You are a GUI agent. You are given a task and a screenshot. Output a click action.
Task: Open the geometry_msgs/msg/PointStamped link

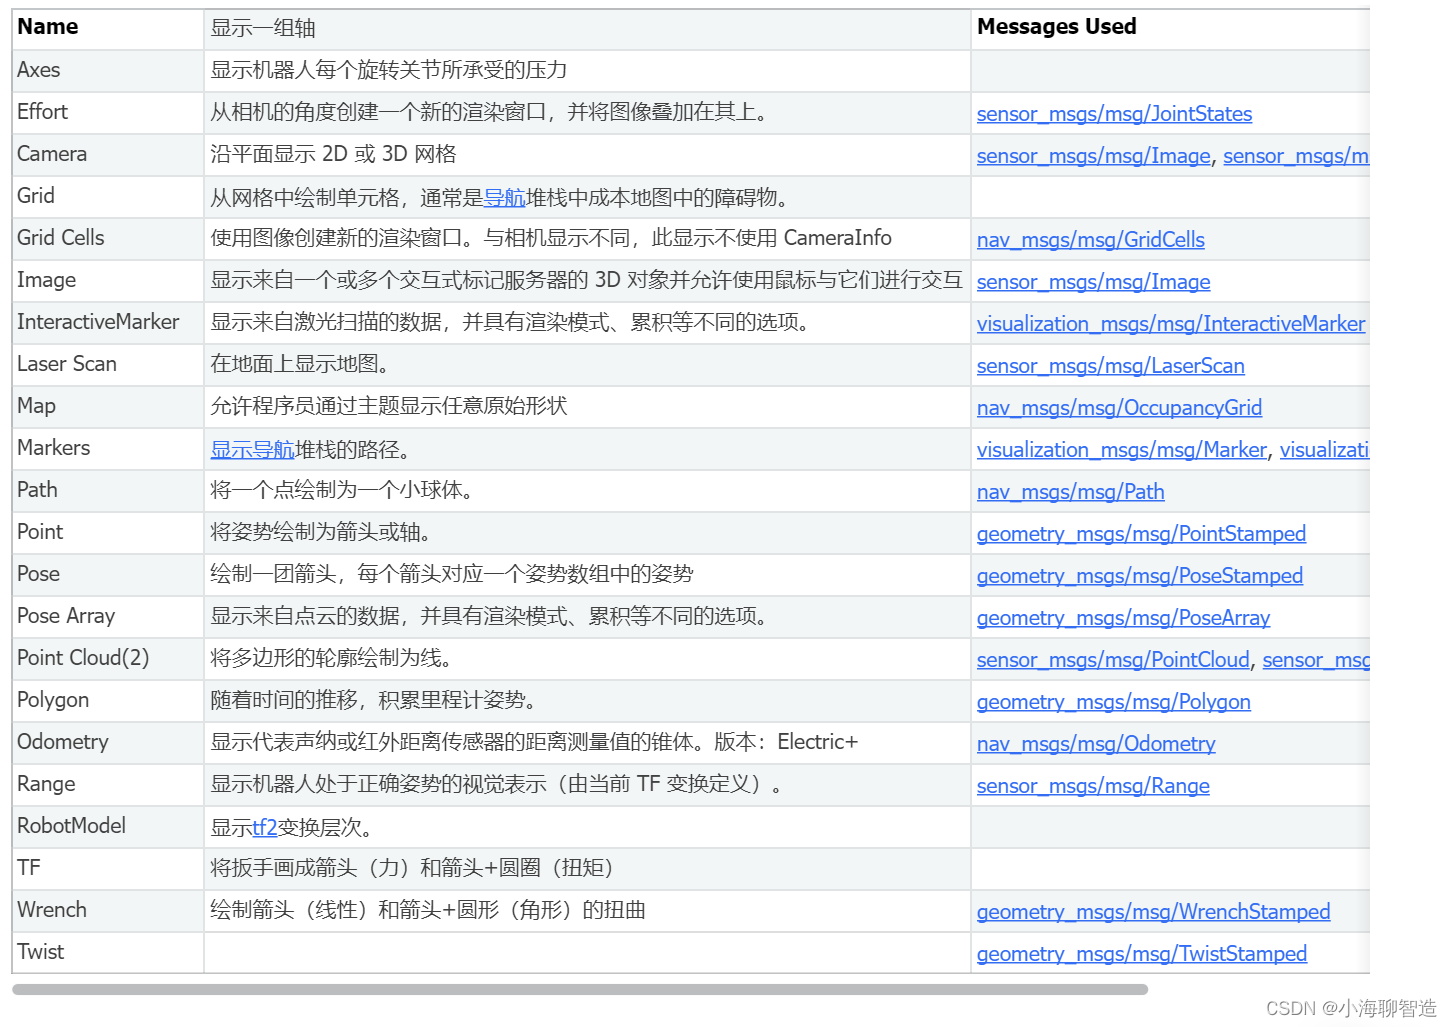click(1141, 534)
